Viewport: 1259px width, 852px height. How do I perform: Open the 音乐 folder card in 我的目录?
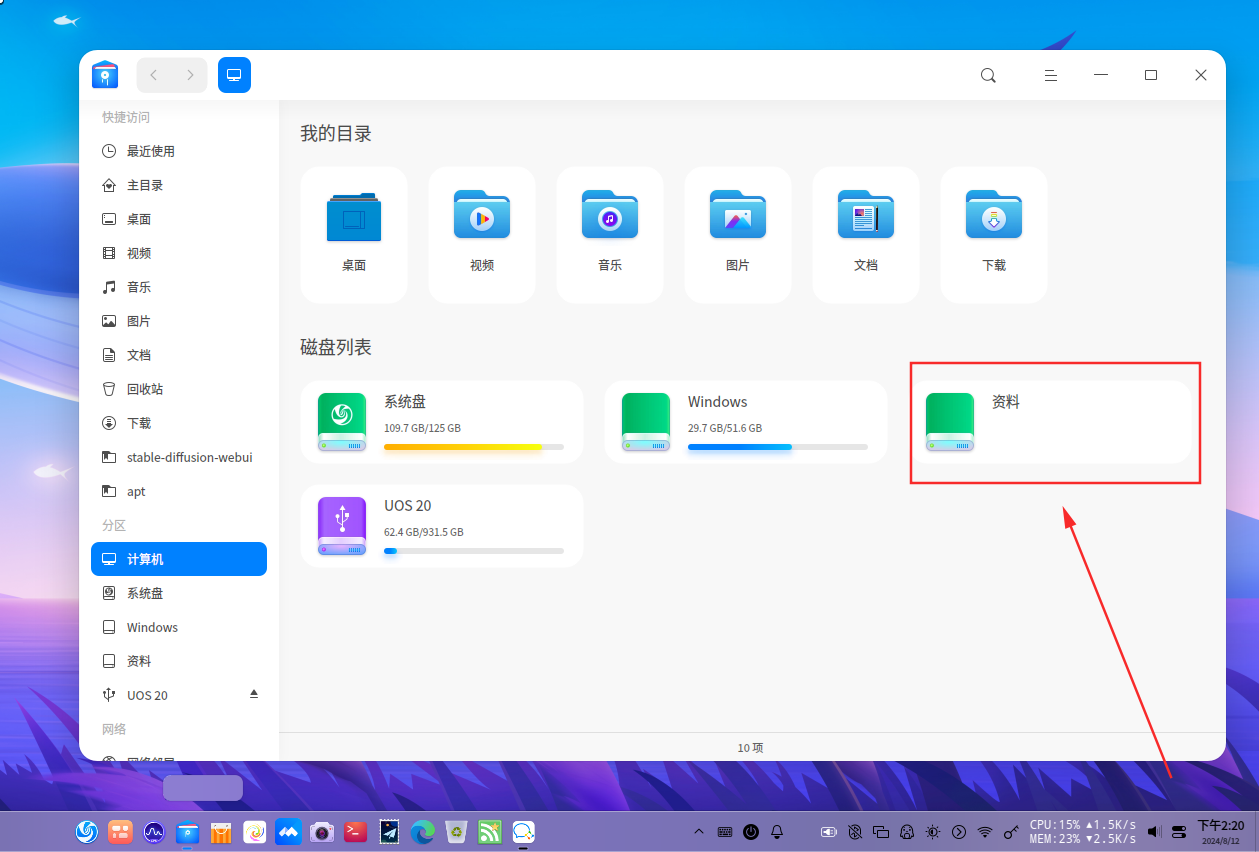click(610, 235)
